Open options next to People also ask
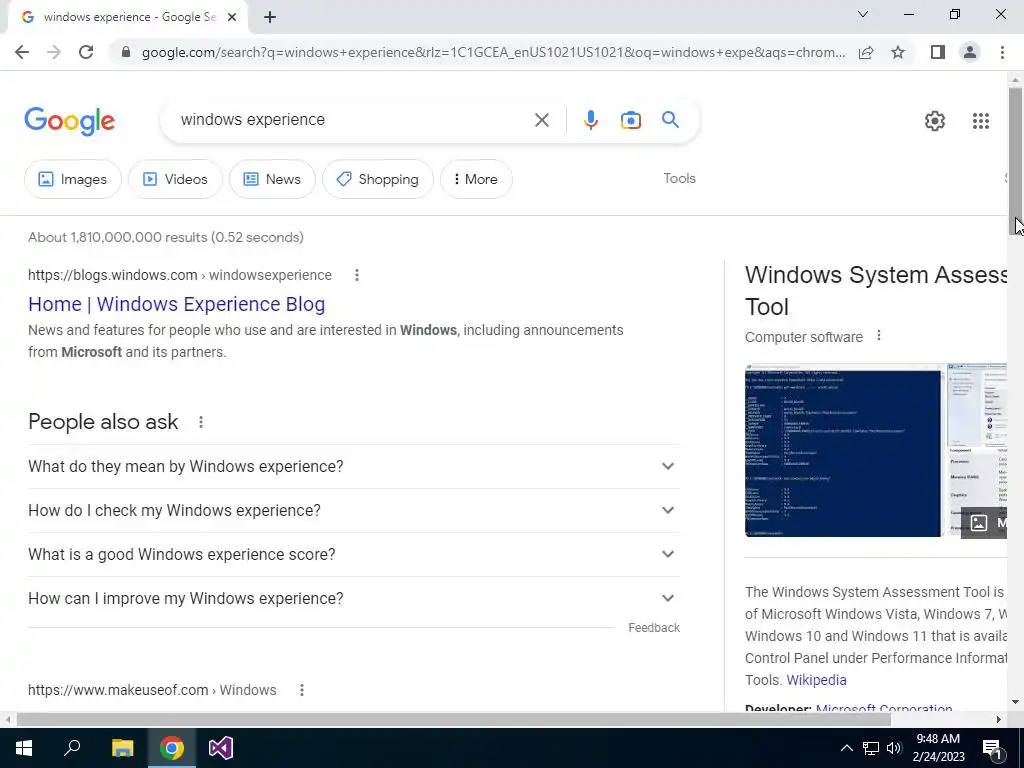The height and width of the screenshot is (768, 1024). [200, 422]
